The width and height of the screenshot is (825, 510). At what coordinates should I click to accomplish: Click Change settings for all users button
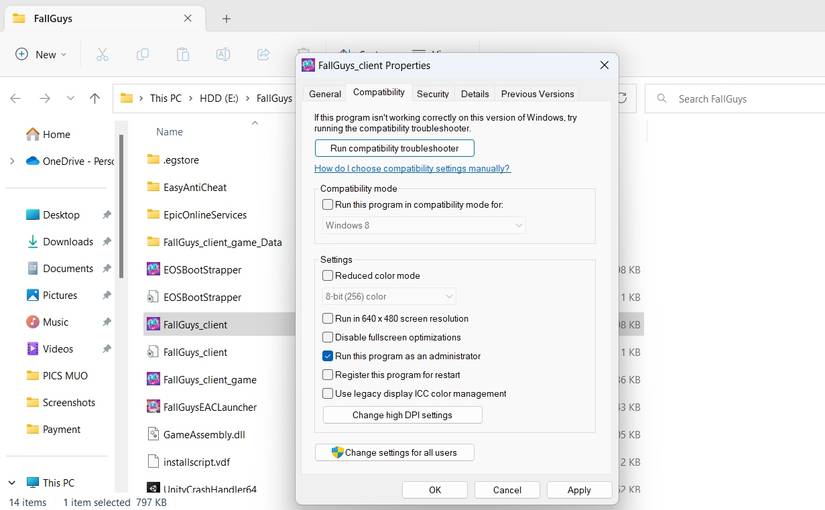coord(395,453)
